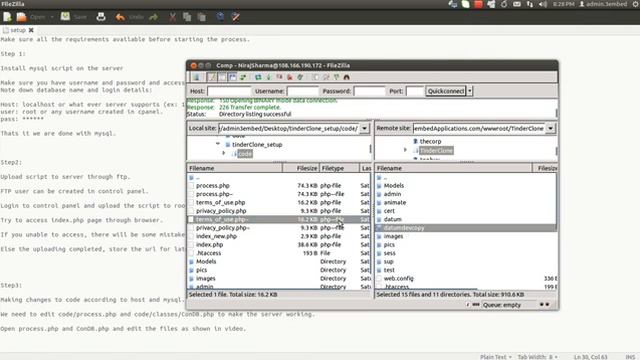
Task: Click the Find and Replace icon in gedit
Action: pyautogui.click(x=236, y=17)
